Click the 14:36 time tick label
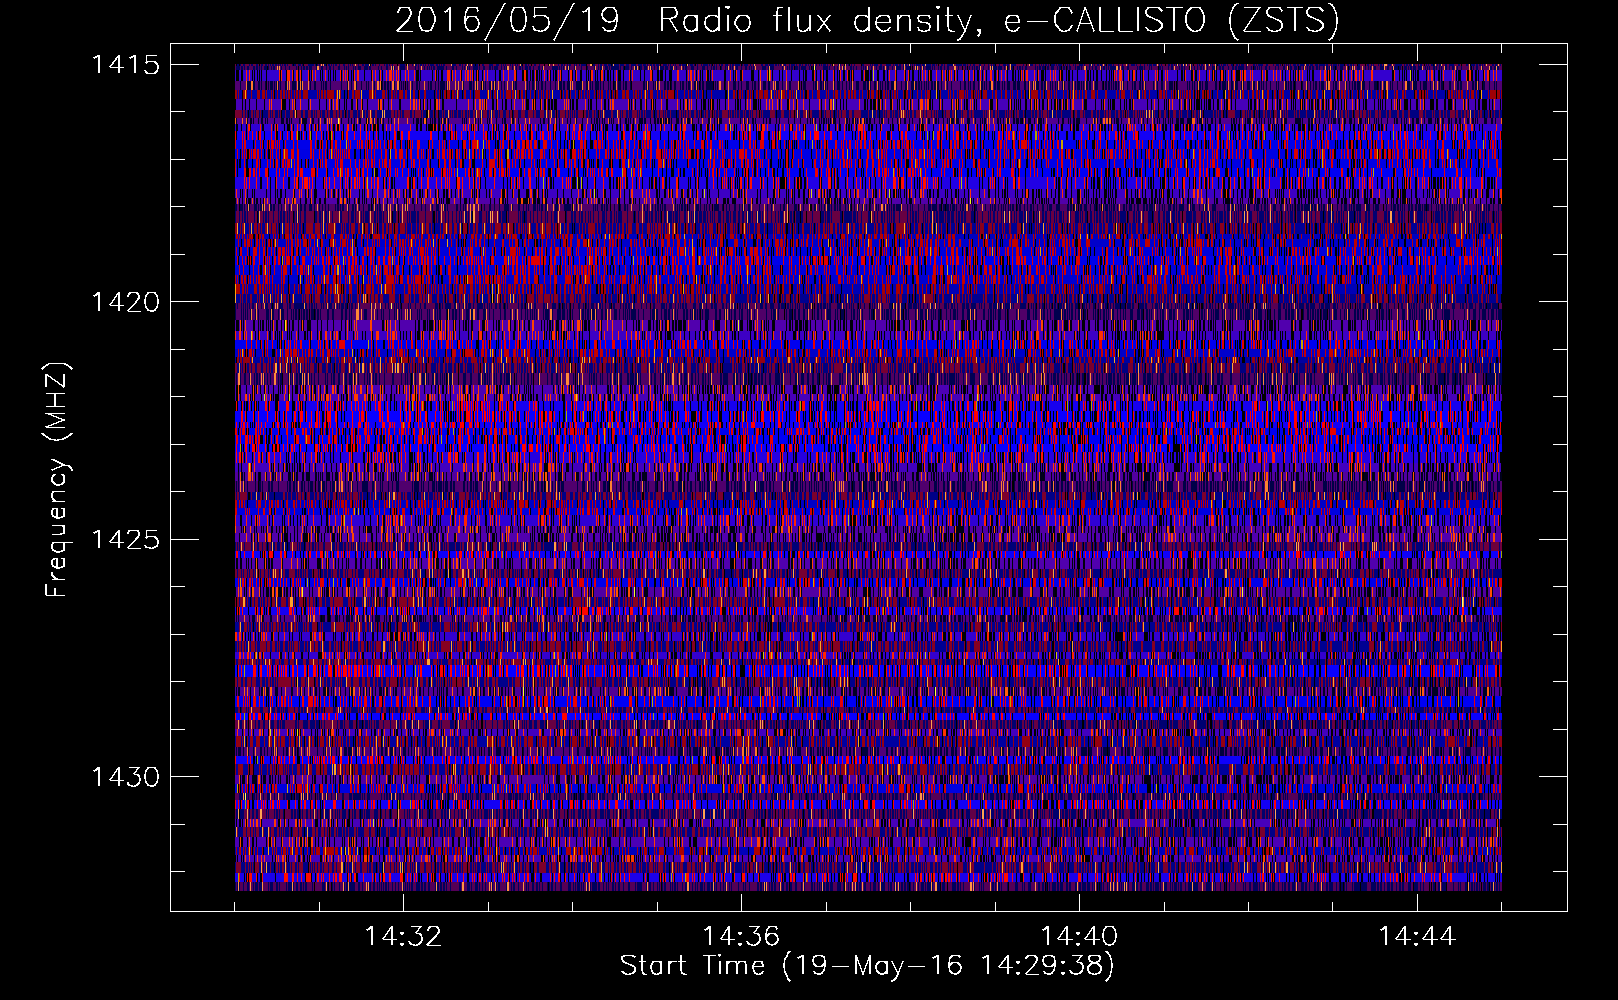Viewport: 1618px width, 1000px height. click(741, 937)
